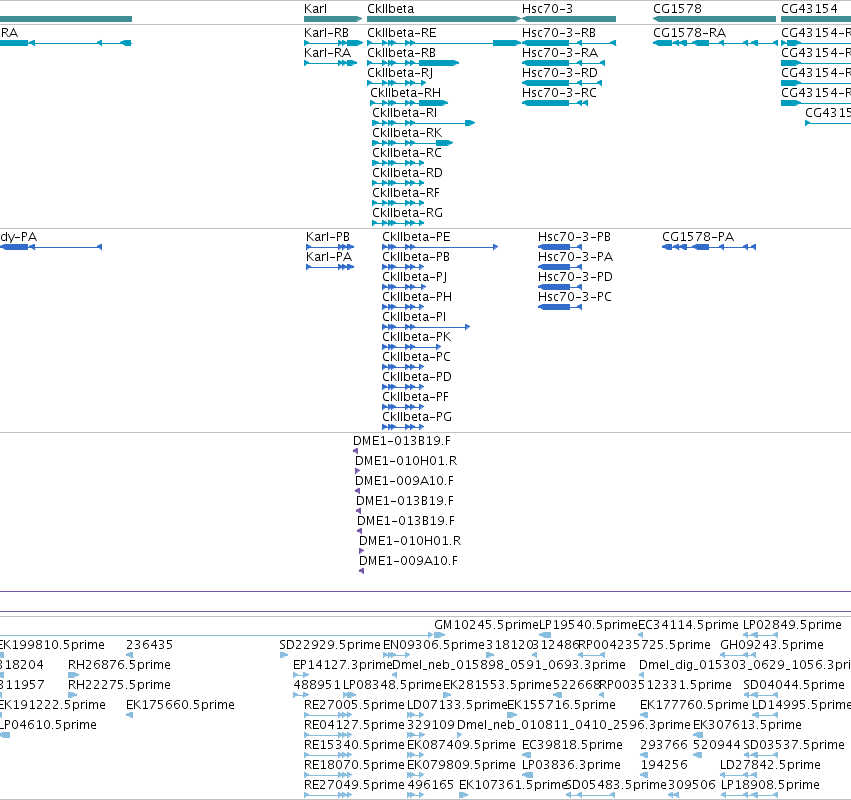
Task: Select the Karl-RA transcript label
Action: tap(327, 53)
